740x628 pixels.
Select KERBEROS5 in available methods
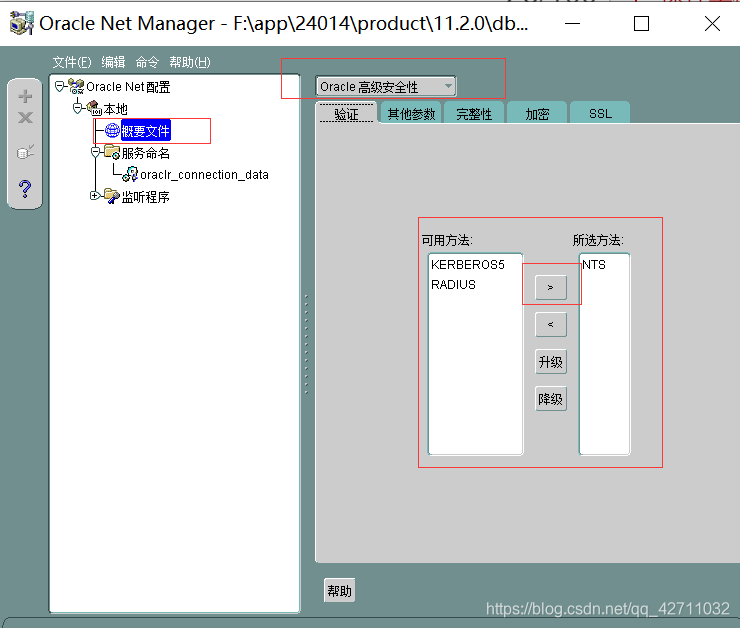468,265
